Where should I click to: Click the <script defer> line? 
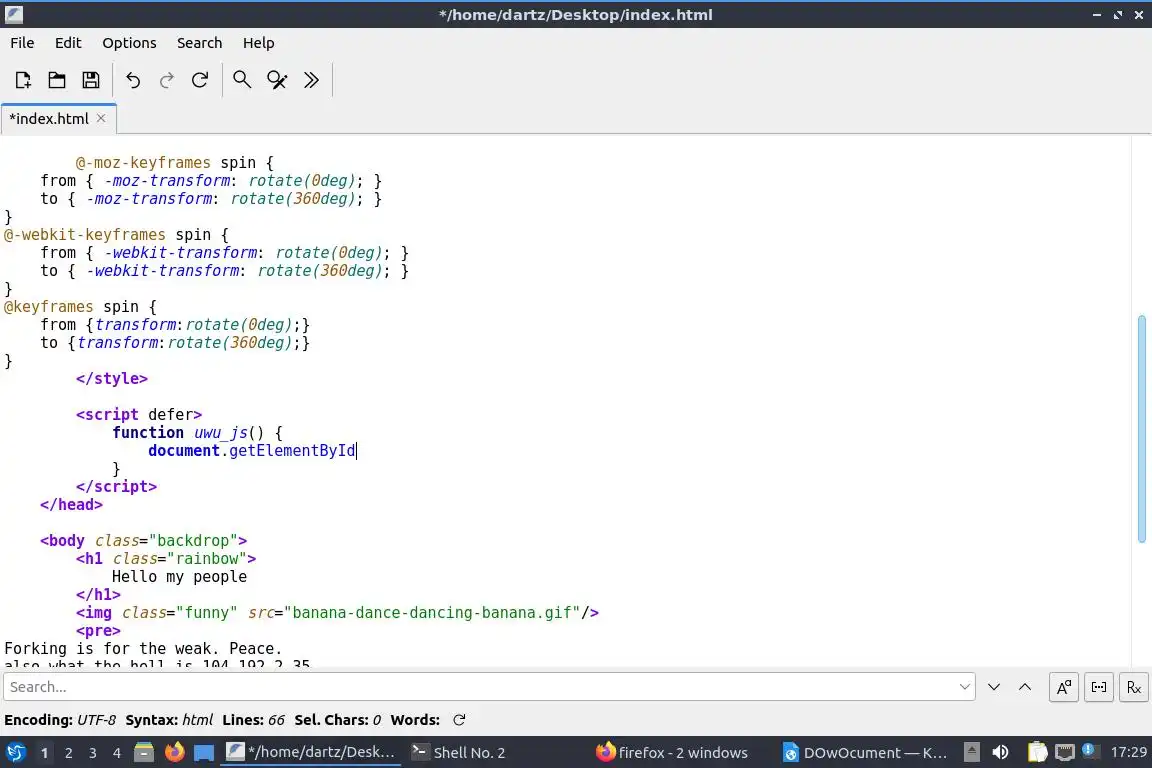point(139,414)
